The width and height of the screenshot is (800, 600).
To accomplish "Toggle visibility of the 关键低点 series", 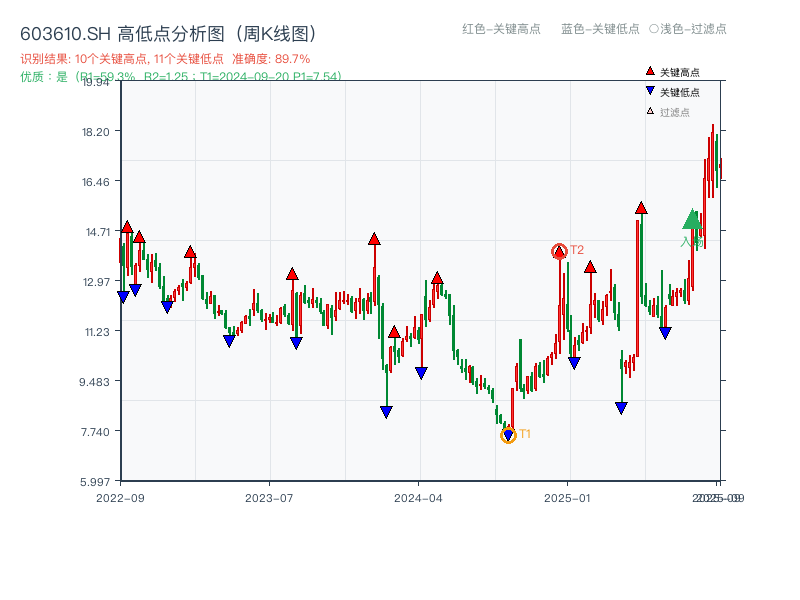I will pyautogui.click(x=676, y=90).
